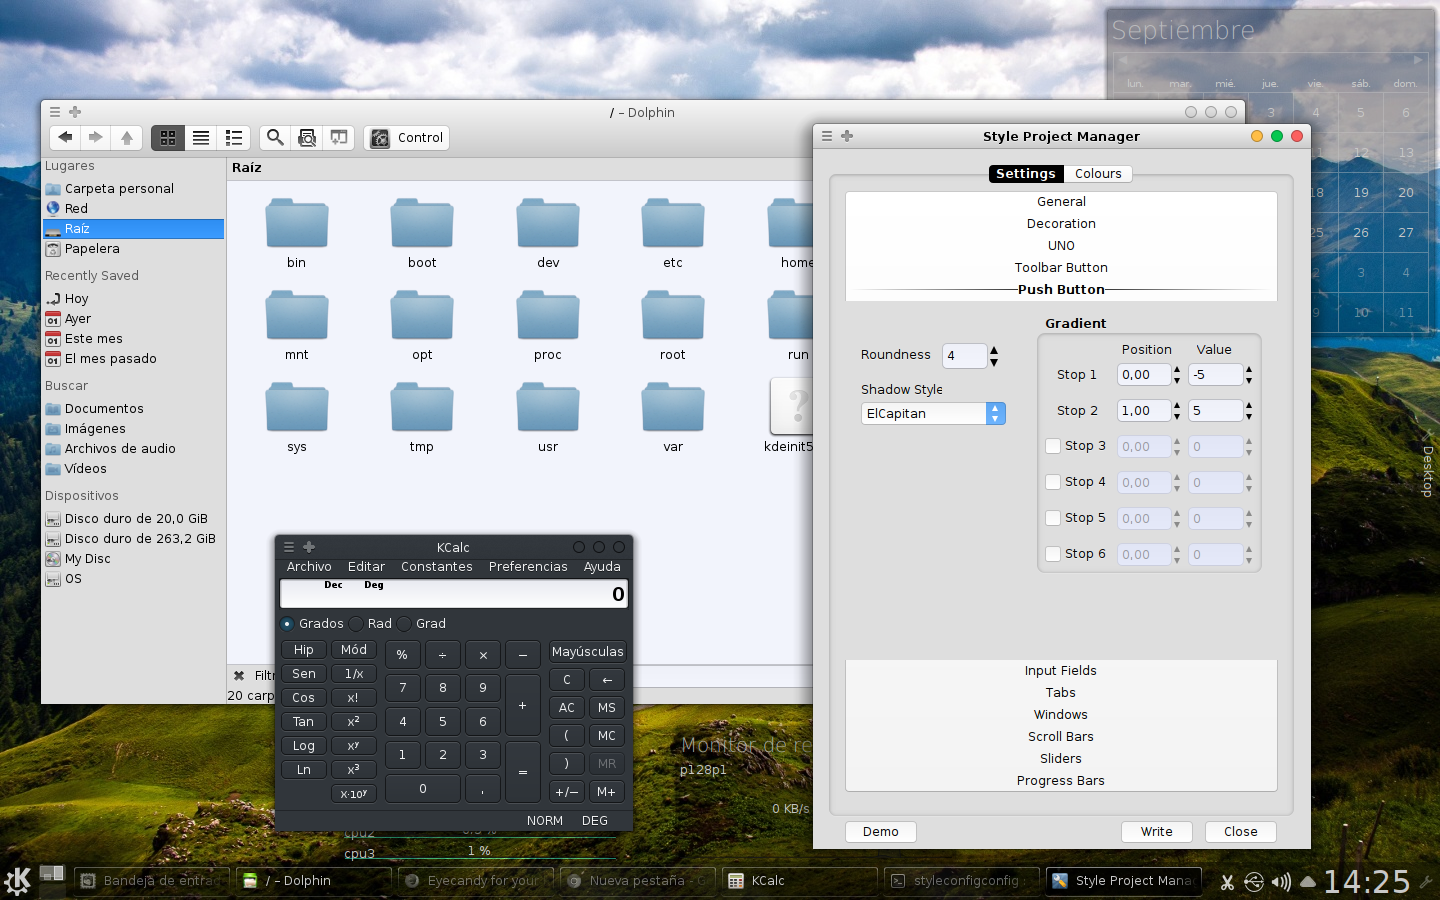Open the tmp folder
This screenshot has width=1440, height=900.
tap(422, 417)
